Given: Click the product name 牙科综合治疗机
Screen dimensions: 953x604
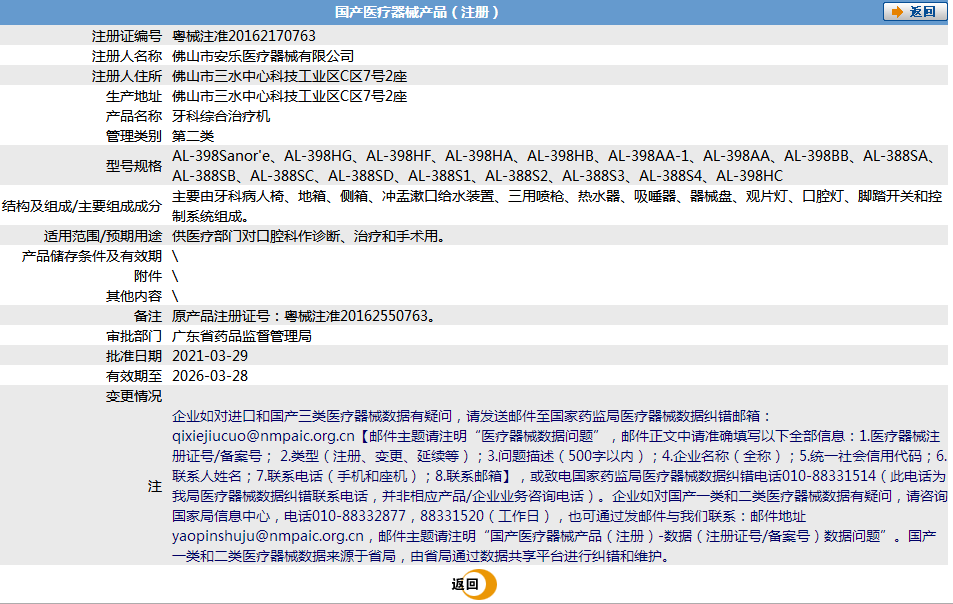Looking at the screenshot, I should click(221, 116).
